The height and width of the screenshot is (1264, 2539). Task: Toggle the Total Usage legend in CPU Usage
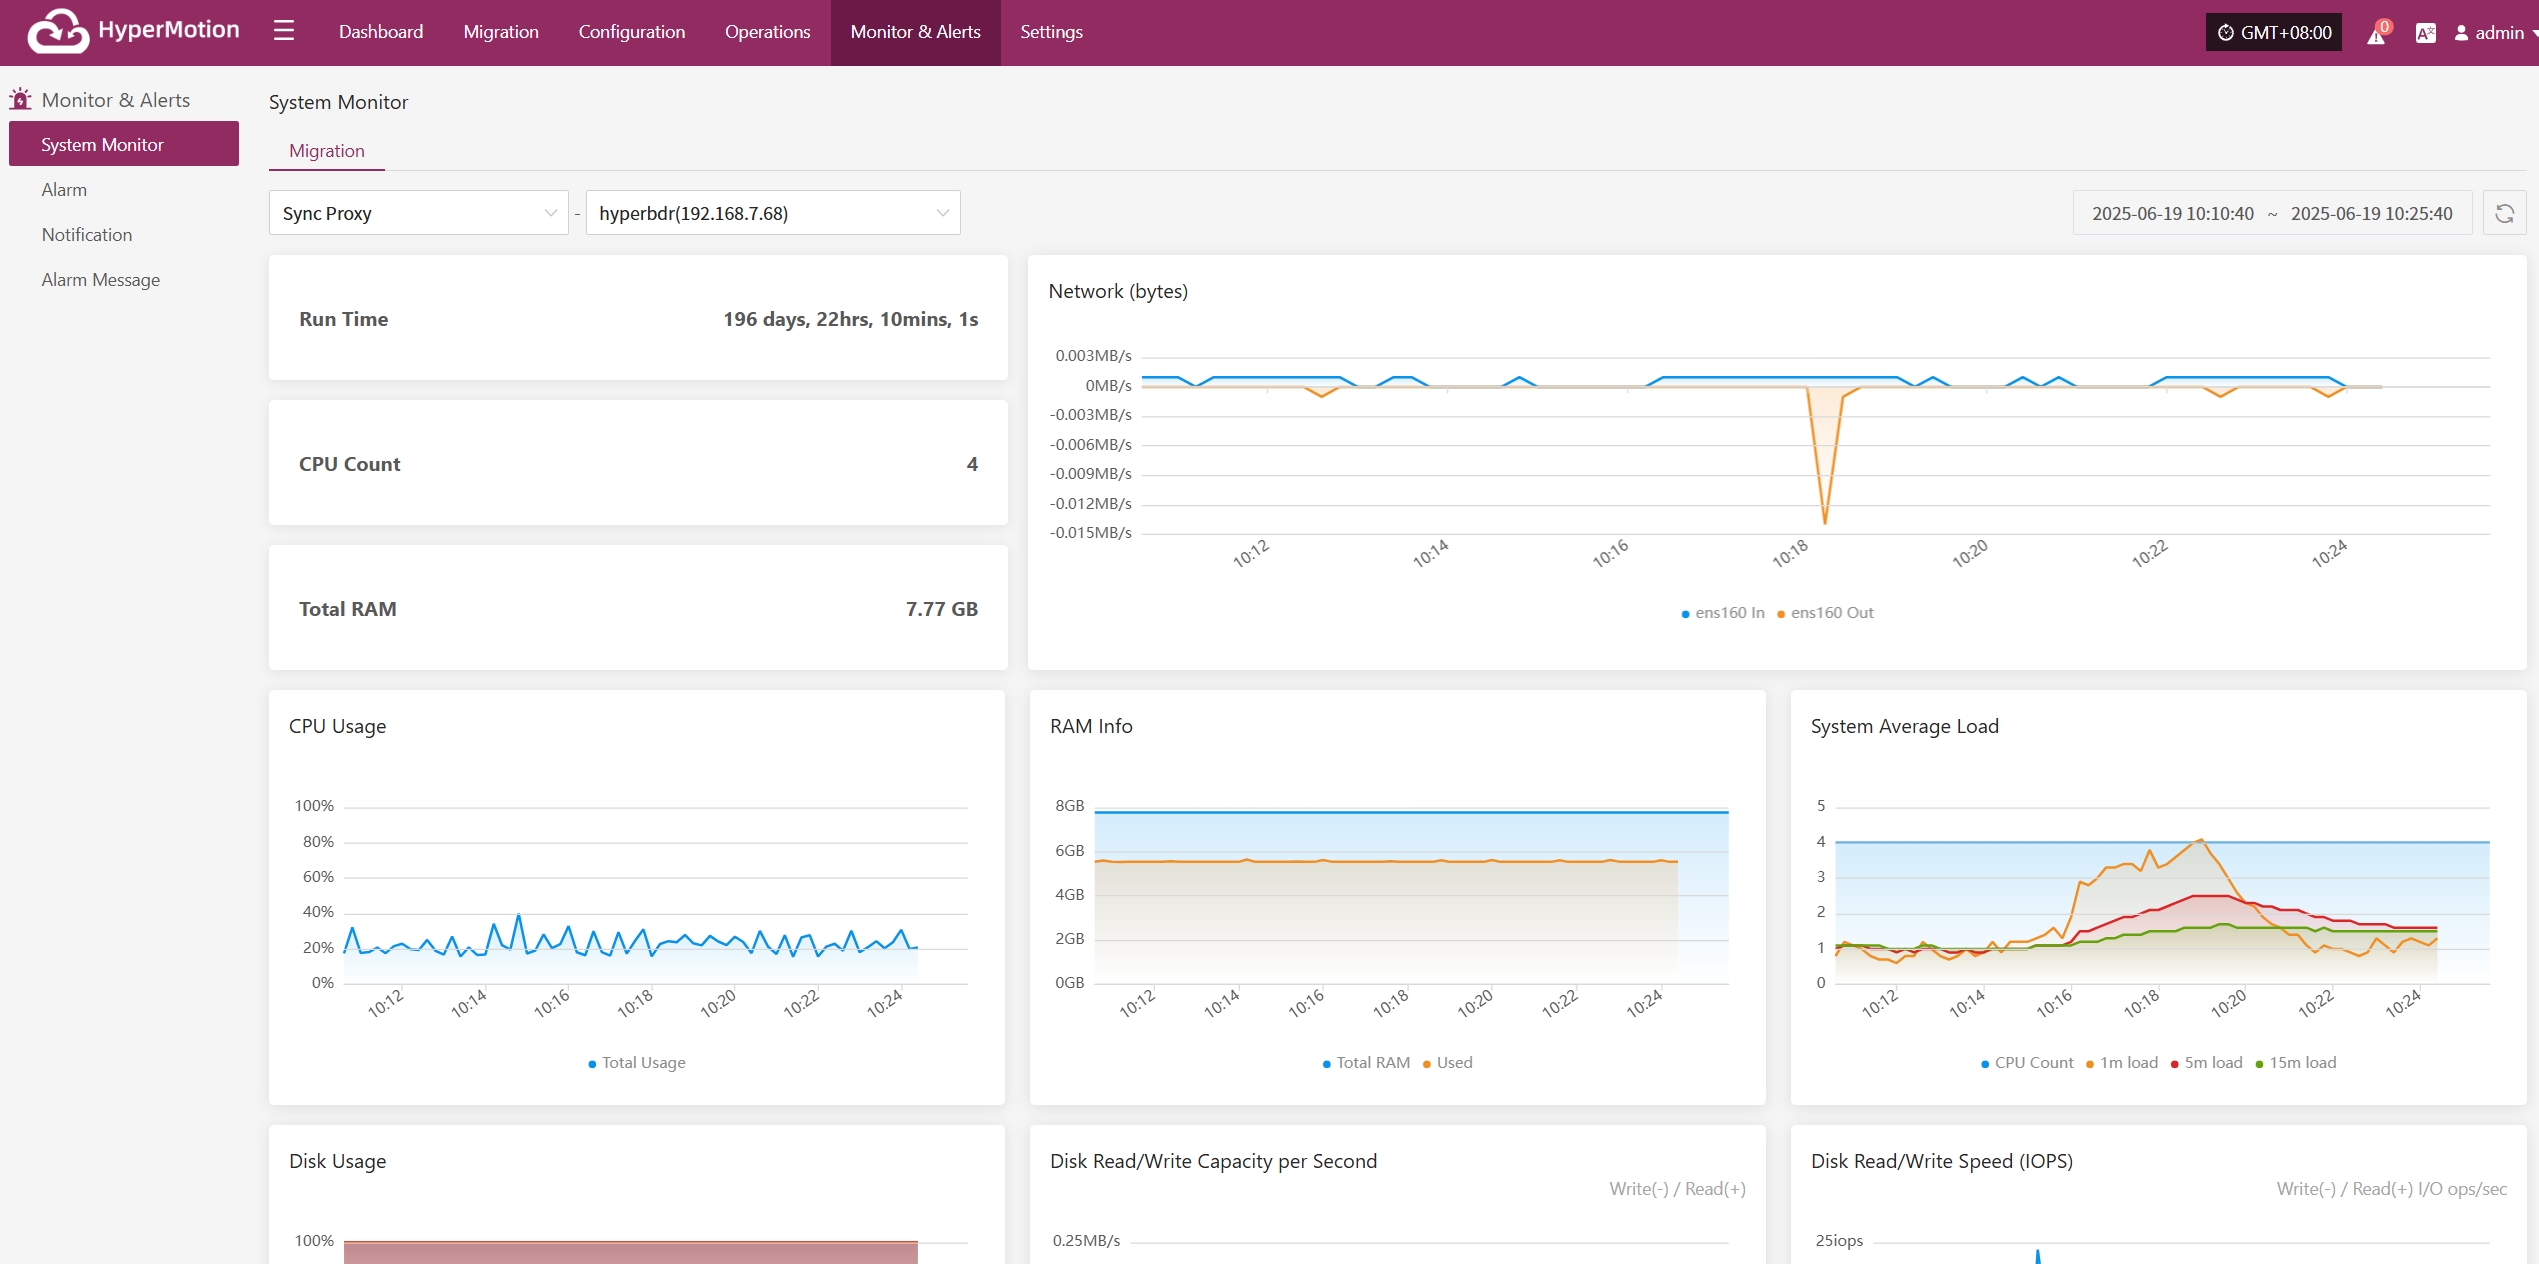tap(637, 1063)
